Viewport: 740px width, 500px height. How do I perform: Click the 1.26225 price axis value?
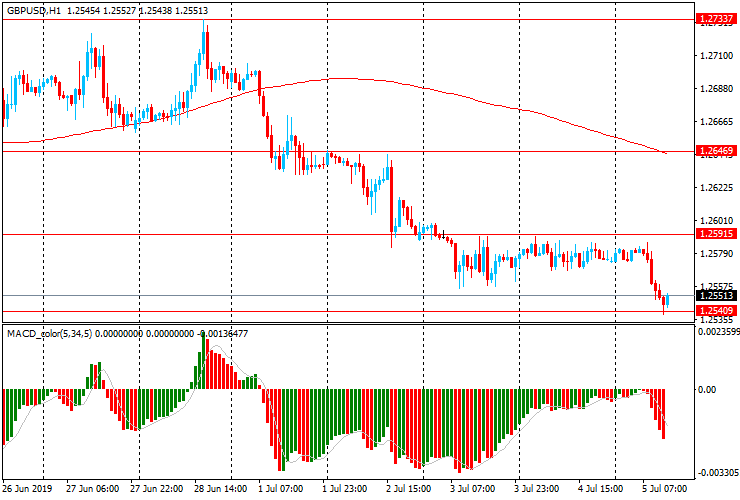pos(716,188)
